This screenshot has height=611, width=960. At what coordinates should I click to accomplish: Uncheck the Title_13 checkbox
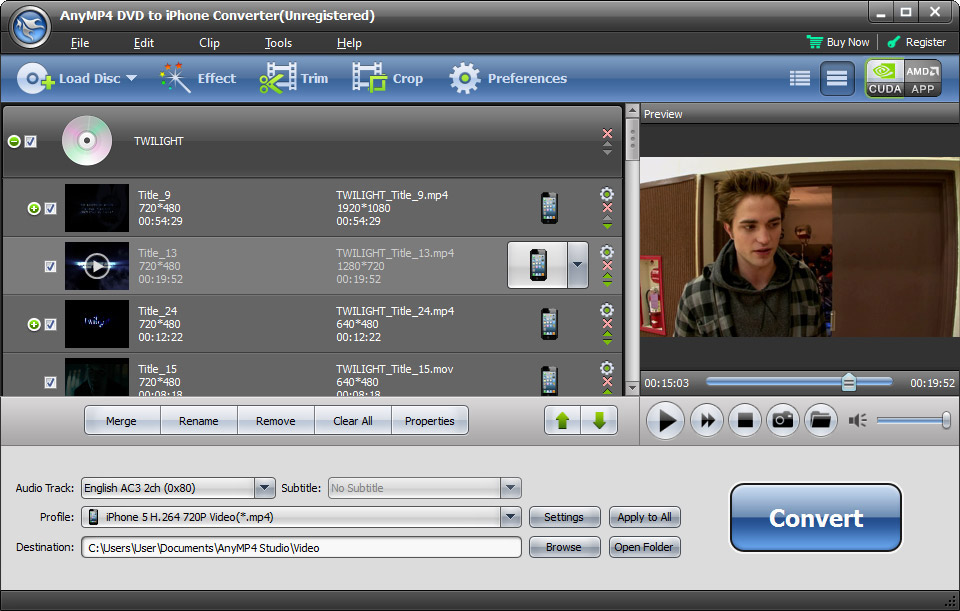click(x=50, y=266)
